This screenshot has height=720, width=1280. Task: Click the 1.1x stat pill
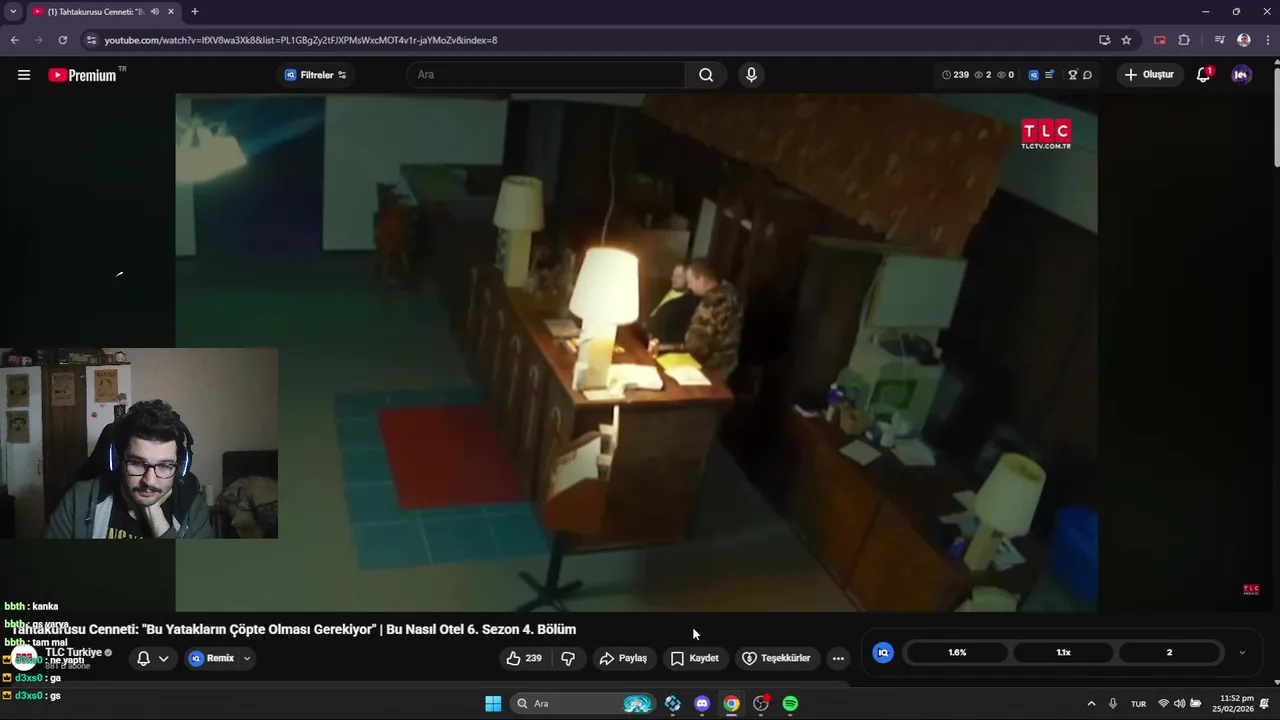tap(1063, 652)
